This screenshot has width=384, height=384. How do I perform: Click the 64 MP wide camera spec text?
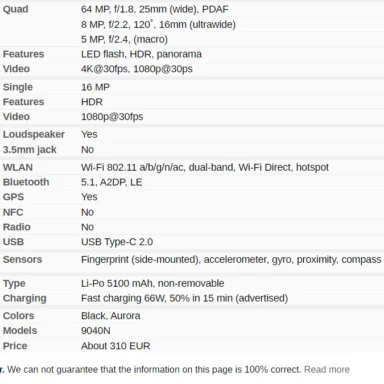coord(155,9)
